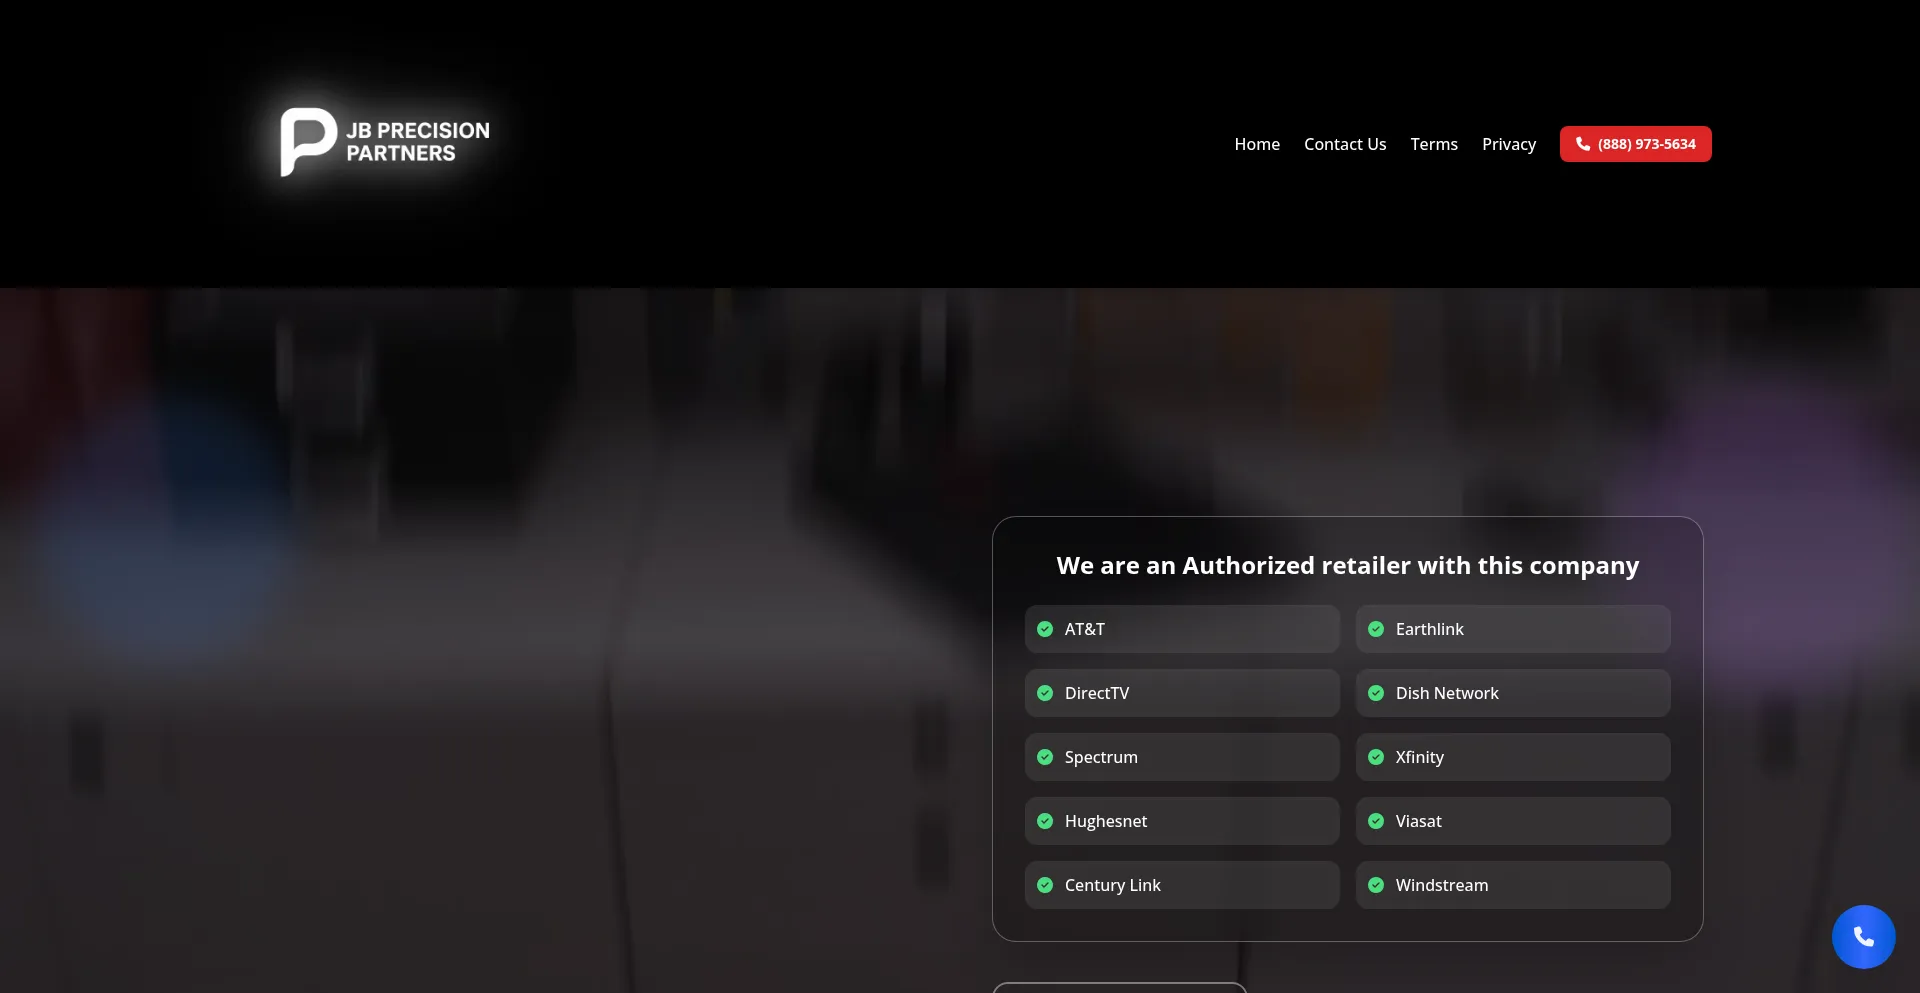Open the Terms page
This screenshot has height=993, width=1920.
click(1434, 144)
